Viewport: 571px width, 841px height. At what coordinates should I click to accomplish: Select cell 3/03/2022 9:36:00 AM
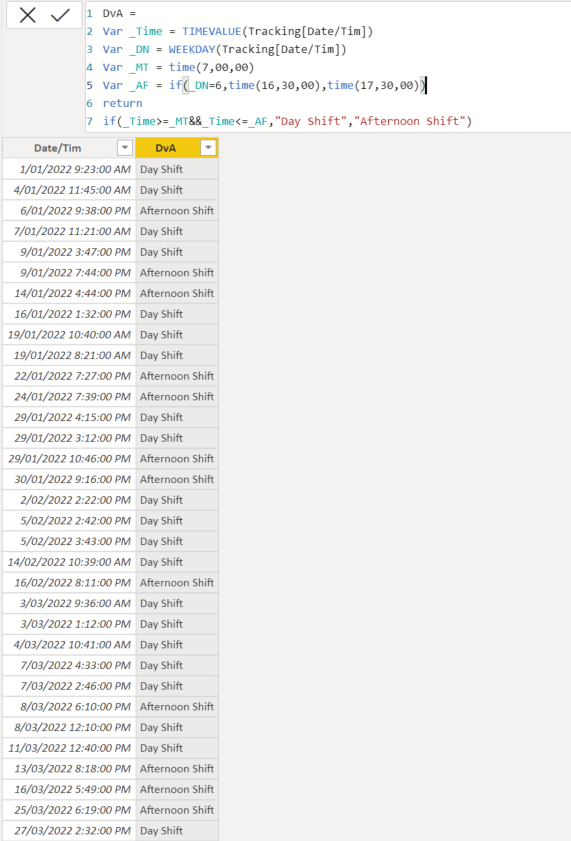(x=69, y=603)
